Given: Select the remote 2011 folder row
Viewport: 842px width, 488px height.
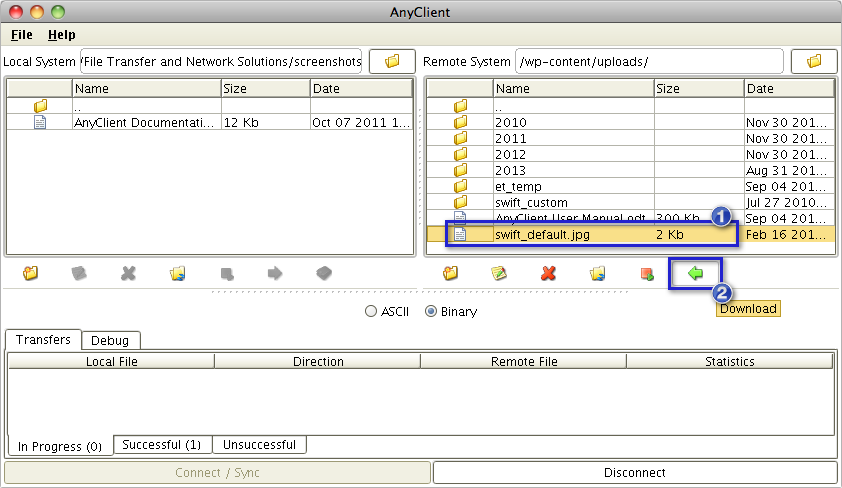Looking at the screenshot, I should click(x=630, y=139).
